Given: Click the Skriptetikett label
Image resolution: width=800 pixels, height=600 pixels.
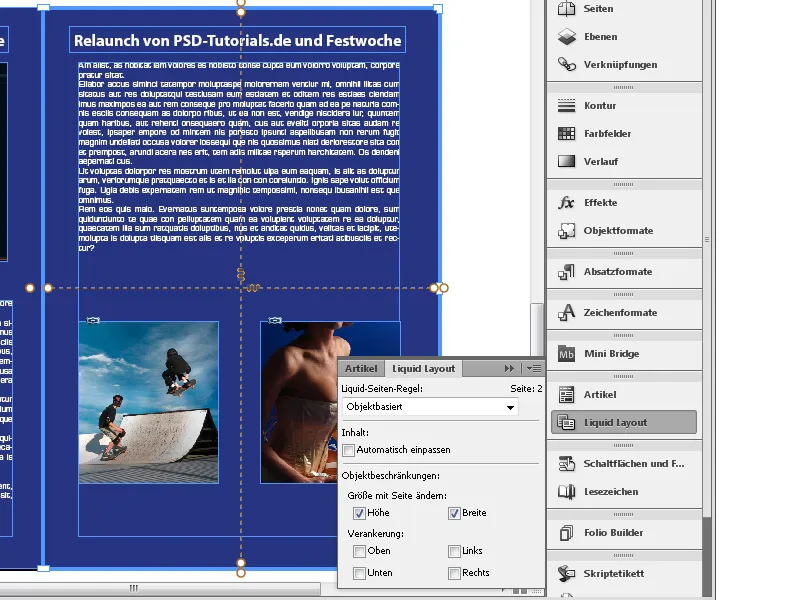Looking at the screenshot, I should point(614,573).
